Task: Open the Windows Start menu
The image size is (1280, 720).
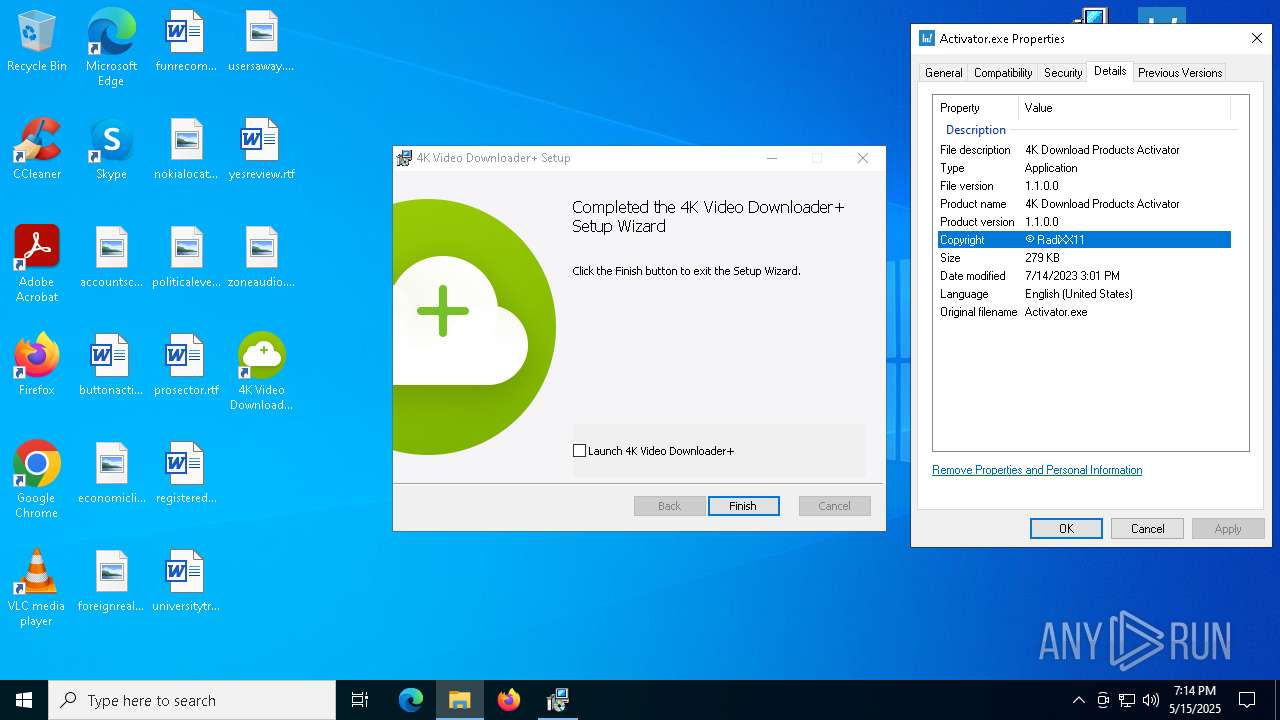Action: [x=24, y=700]
